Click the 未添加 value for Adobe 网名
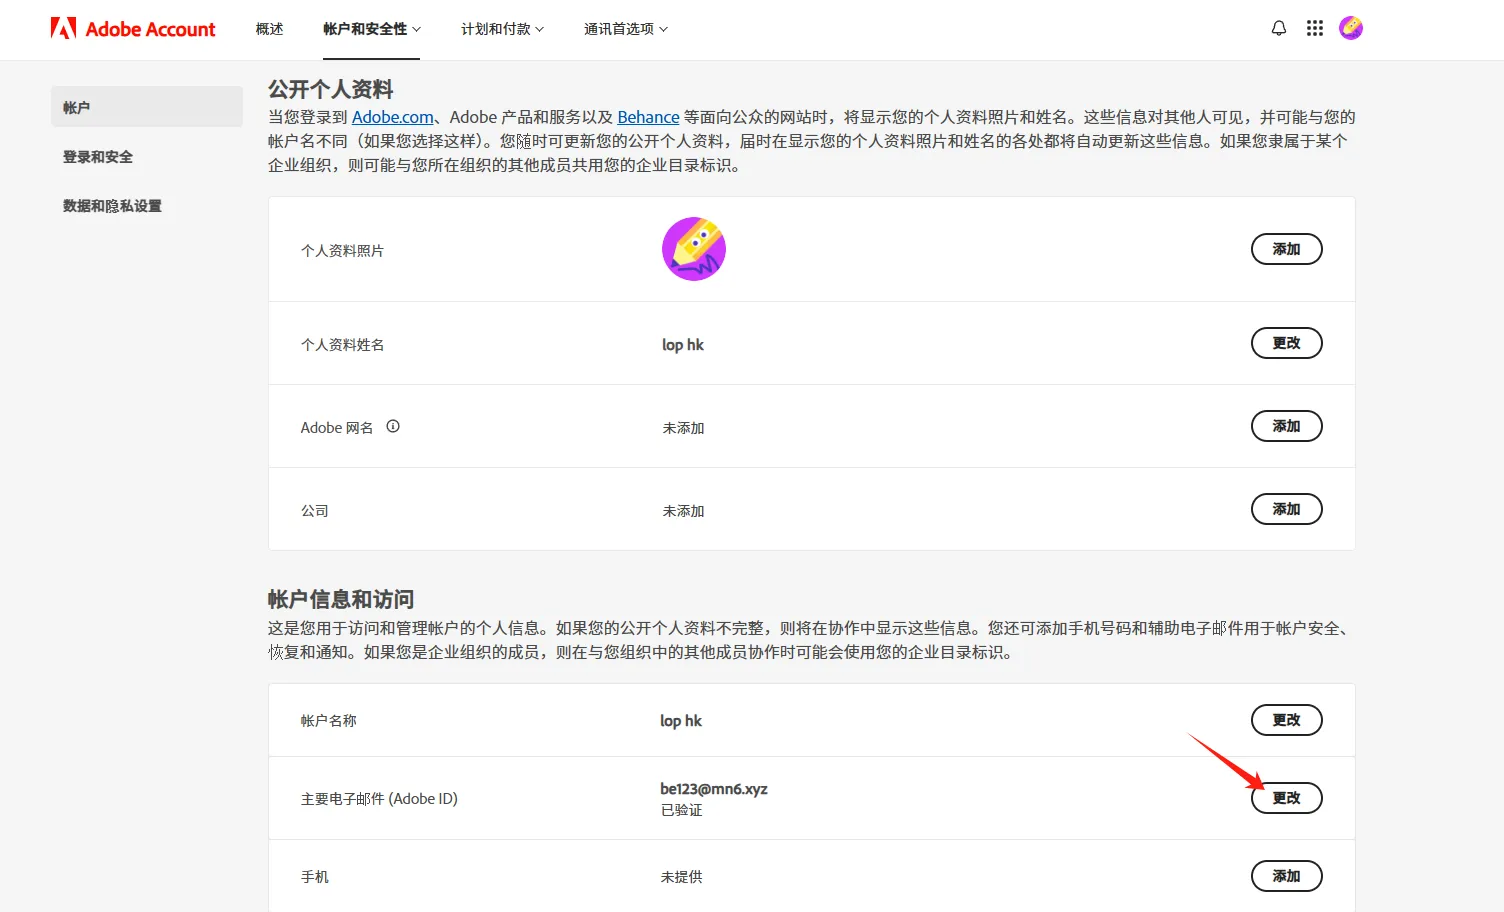This screenshot has height=912, width=1504. coord(683,428)
